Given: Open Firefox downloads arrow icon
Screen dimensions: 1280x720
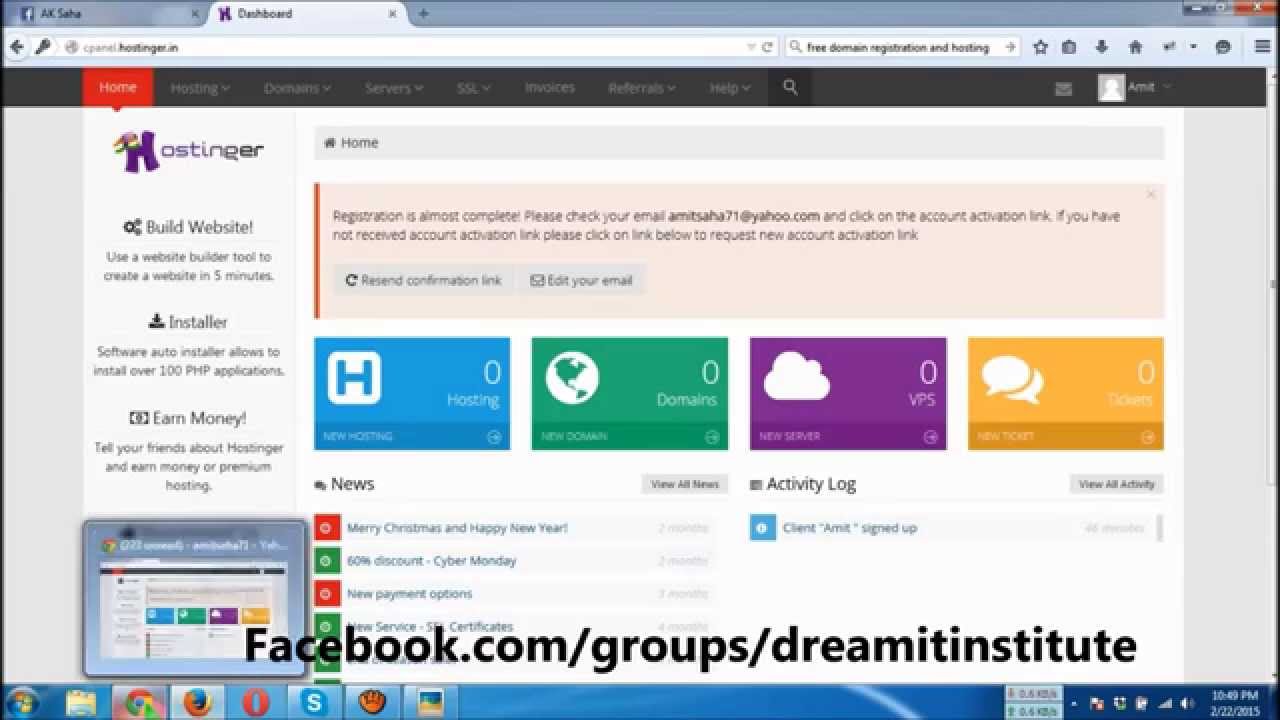Looking at the screenshot, I should pos(1102,47).
